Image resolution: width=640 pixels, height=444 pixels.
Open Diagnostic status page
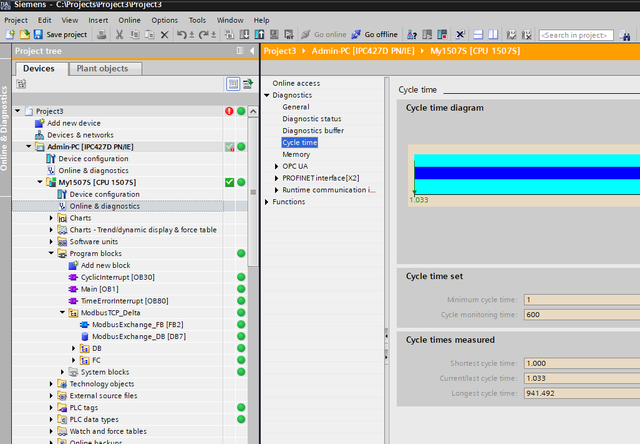click(x=311, y=119)
